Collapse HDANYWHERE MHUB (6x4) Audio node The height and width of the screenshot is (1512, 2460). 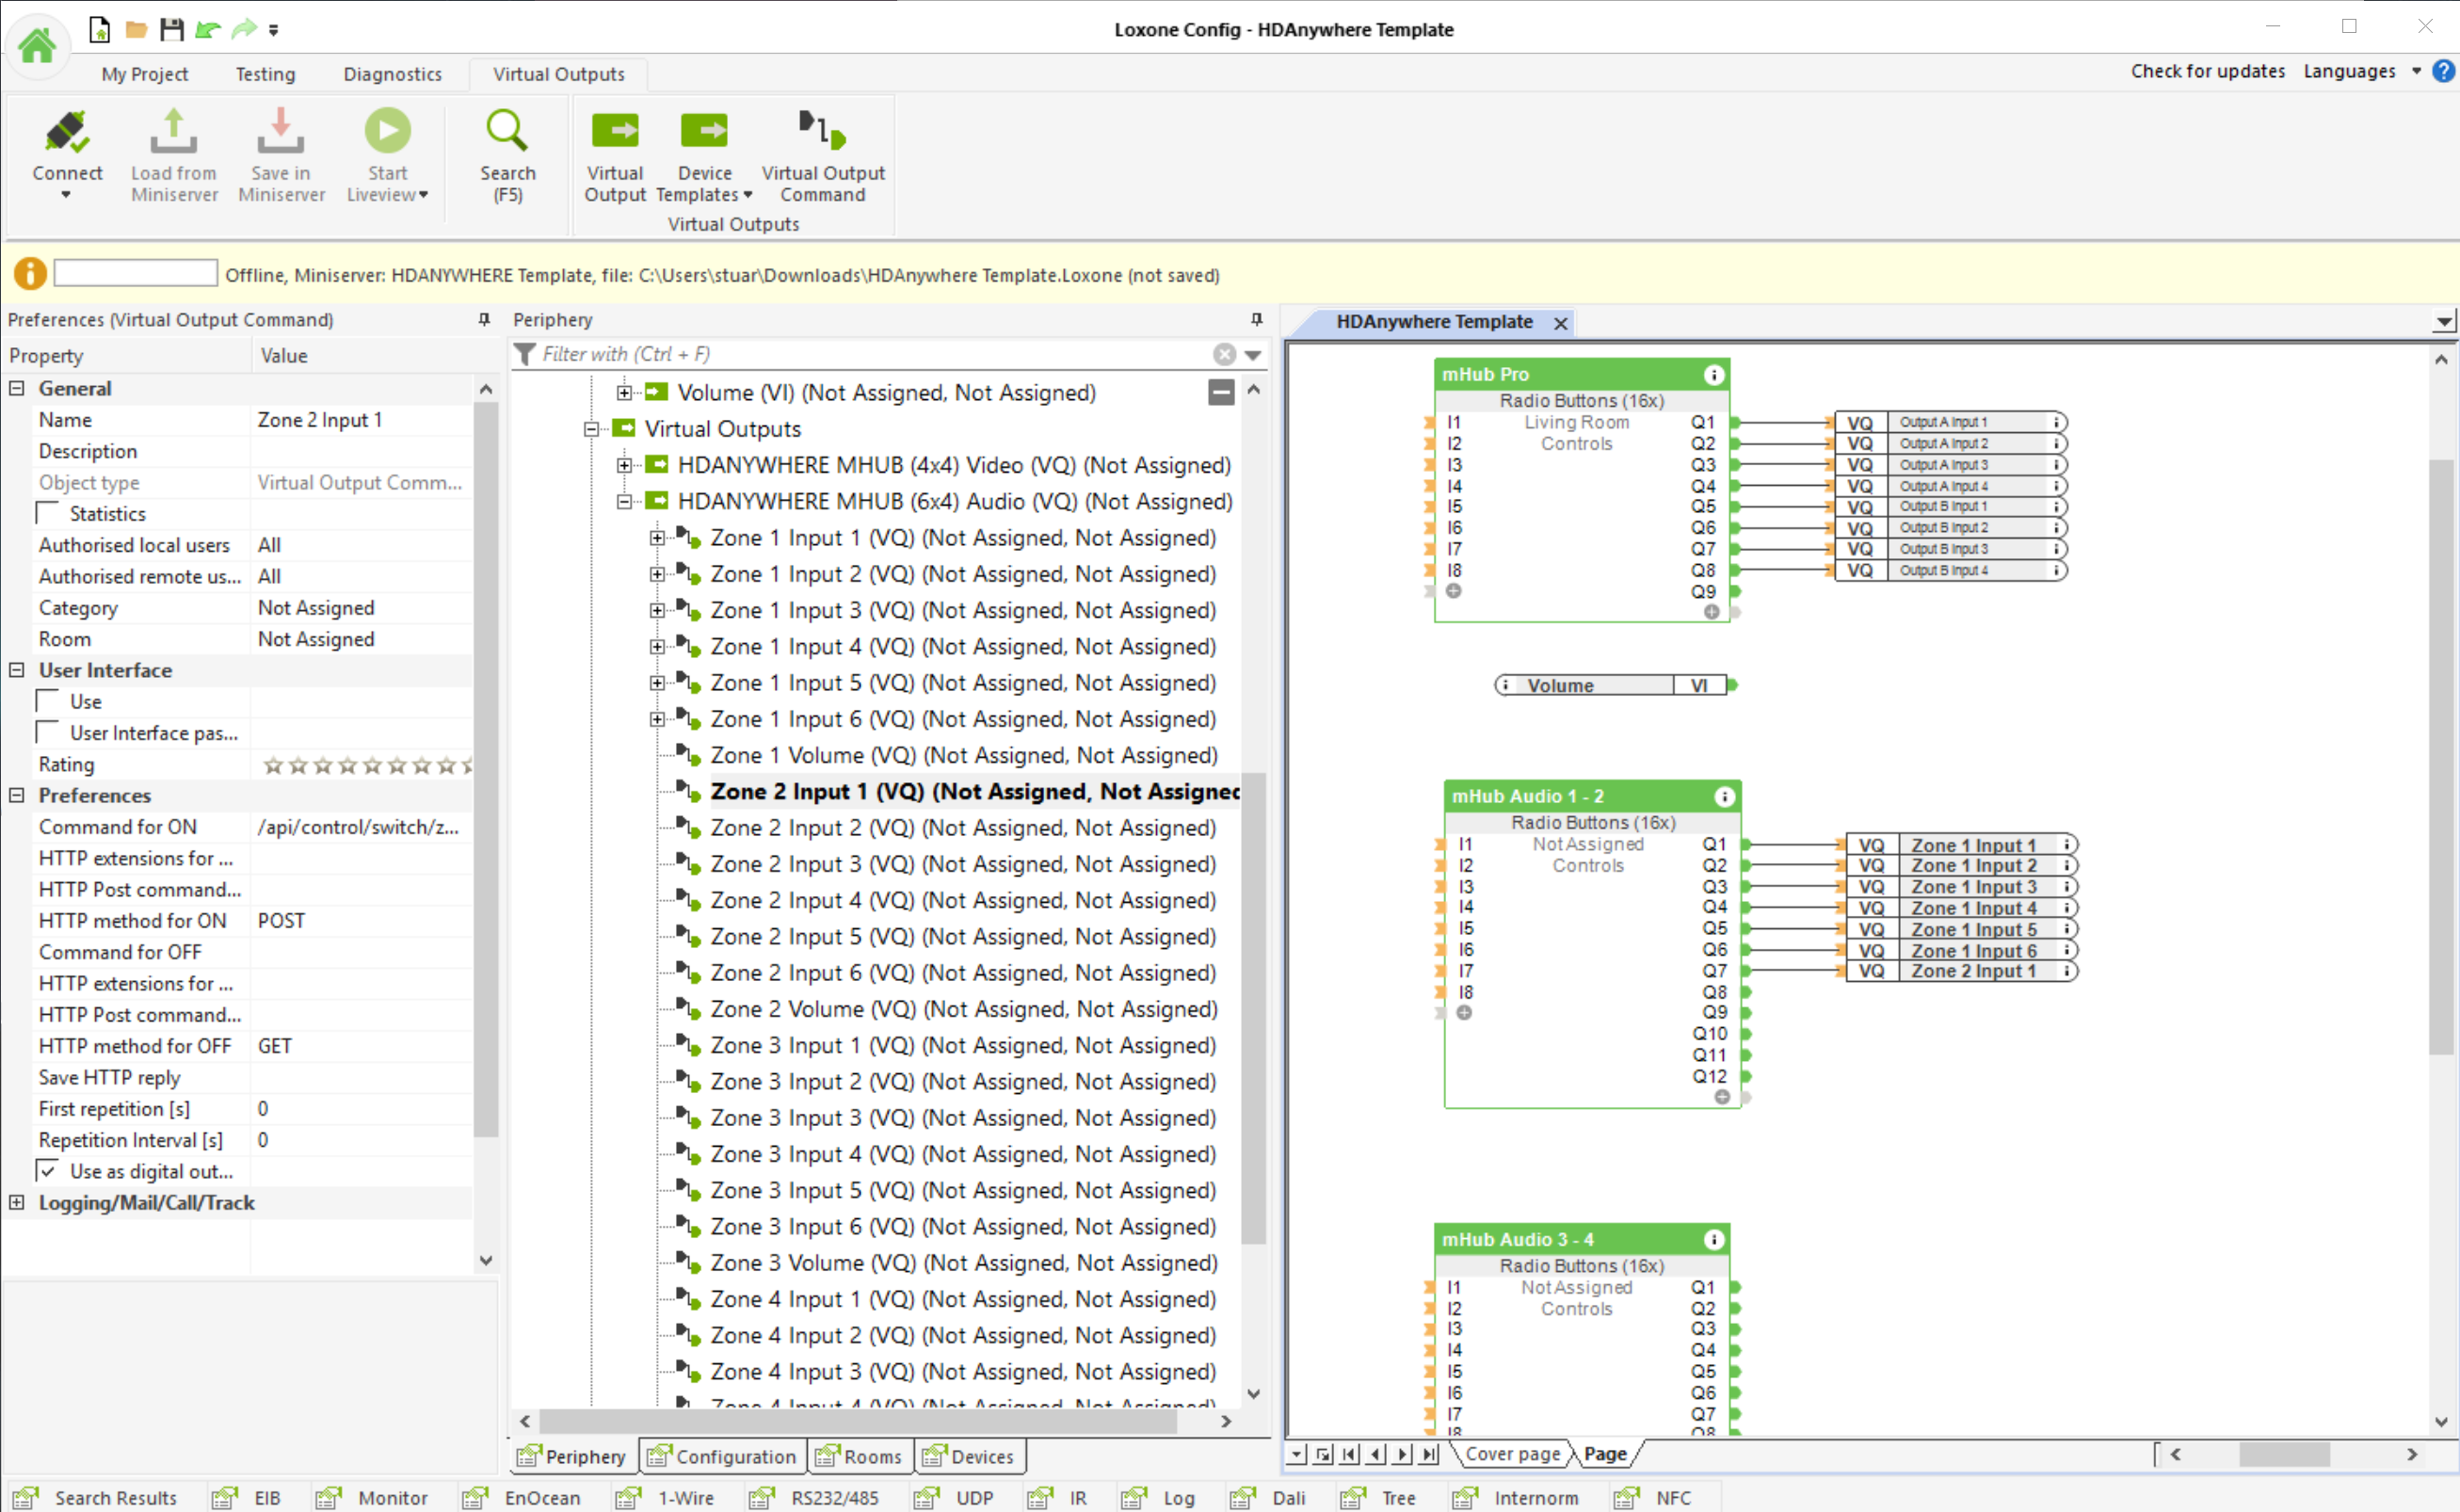pyautogui.click(x=624, y=501)
